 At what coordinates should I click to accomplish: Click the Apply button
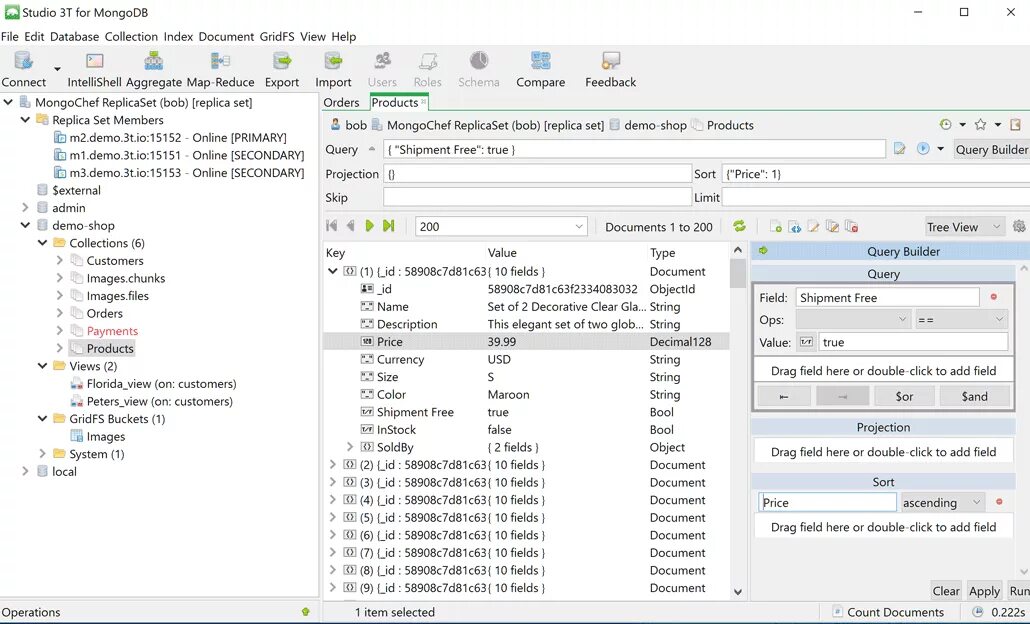coord(984,591)
